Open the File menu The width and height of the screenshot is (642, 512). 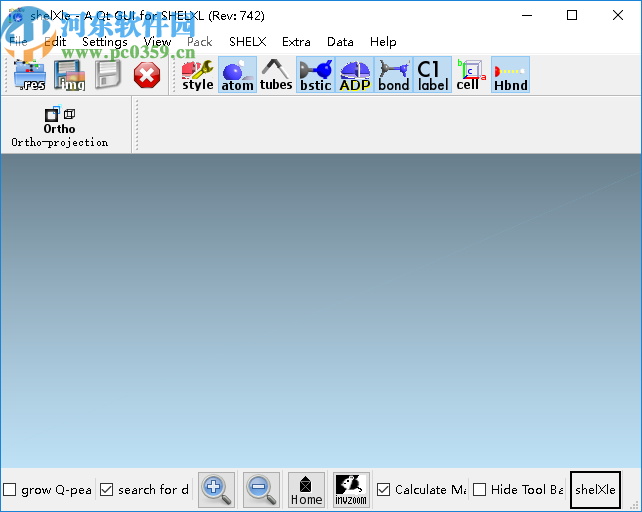click(18, 42)
